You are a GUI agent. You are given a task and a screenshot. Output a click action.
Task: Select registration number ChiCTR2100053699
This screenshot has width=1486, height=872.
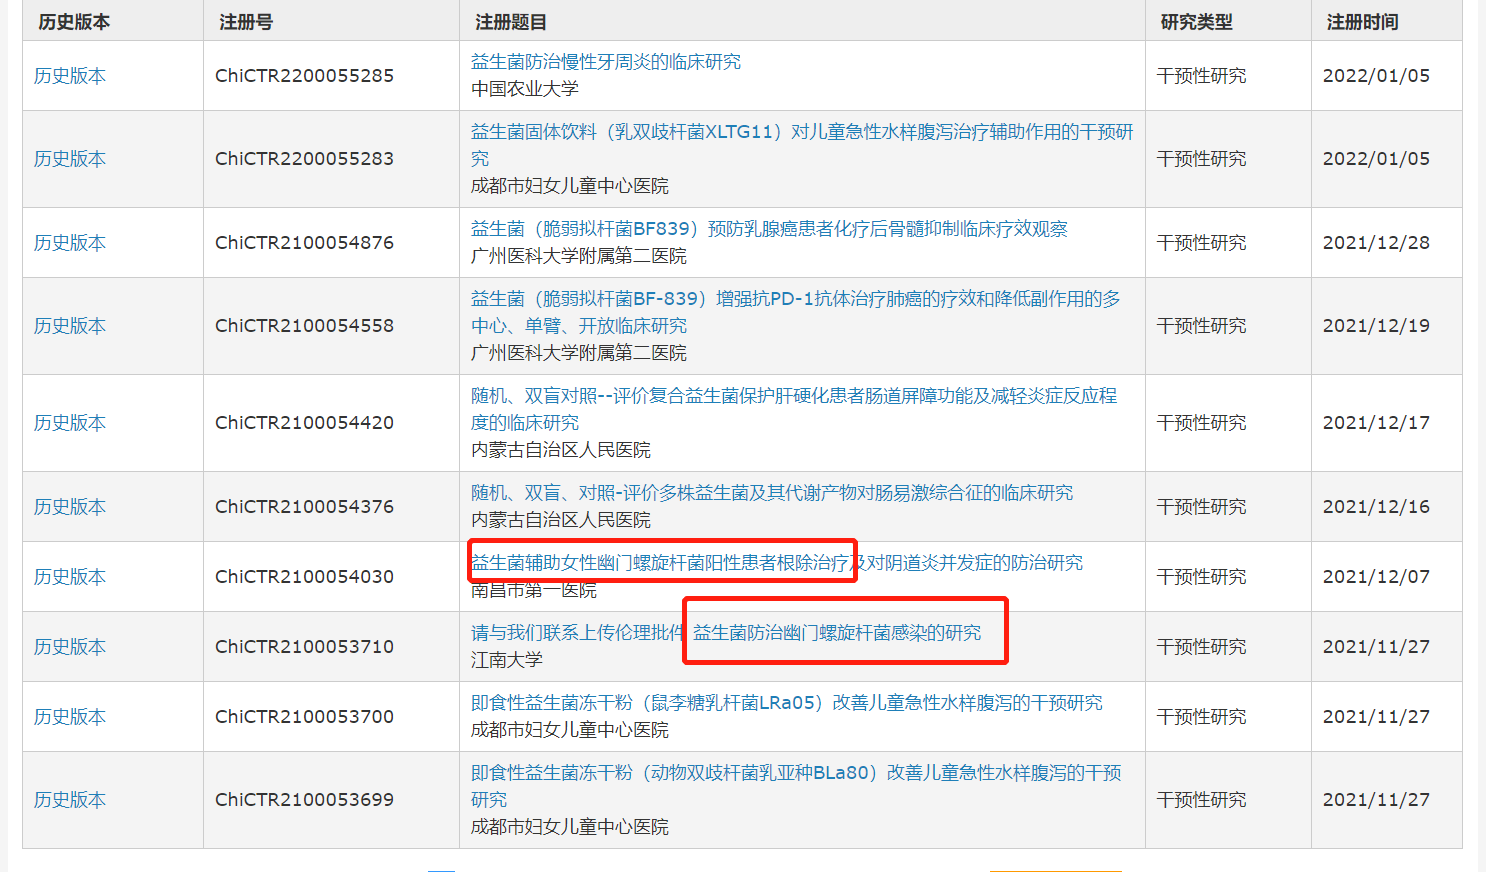305,800
